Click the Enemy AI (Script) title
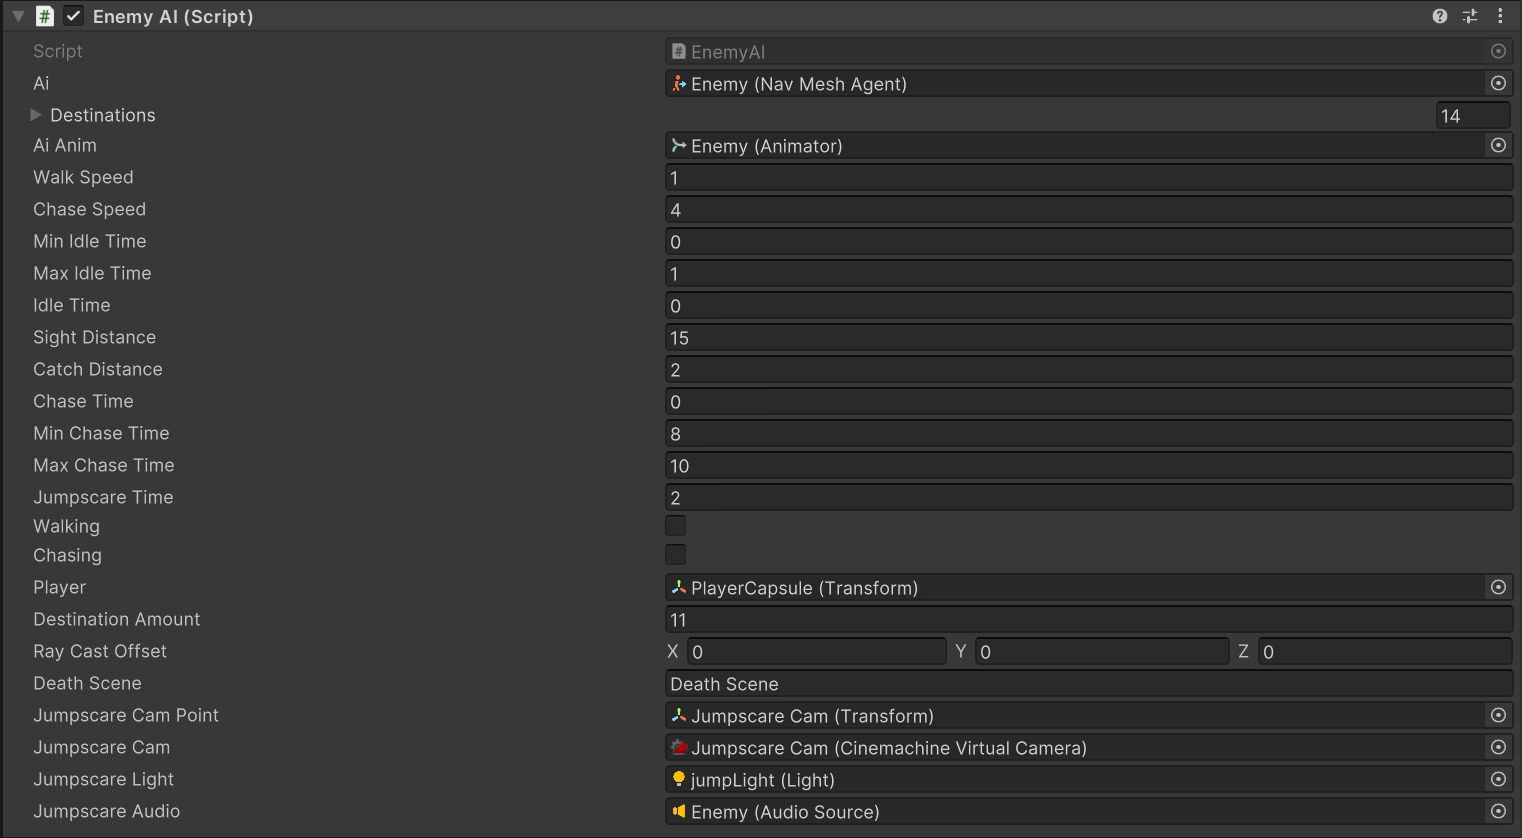This screenshot has width=1522, height=838. tap(173, 16)
